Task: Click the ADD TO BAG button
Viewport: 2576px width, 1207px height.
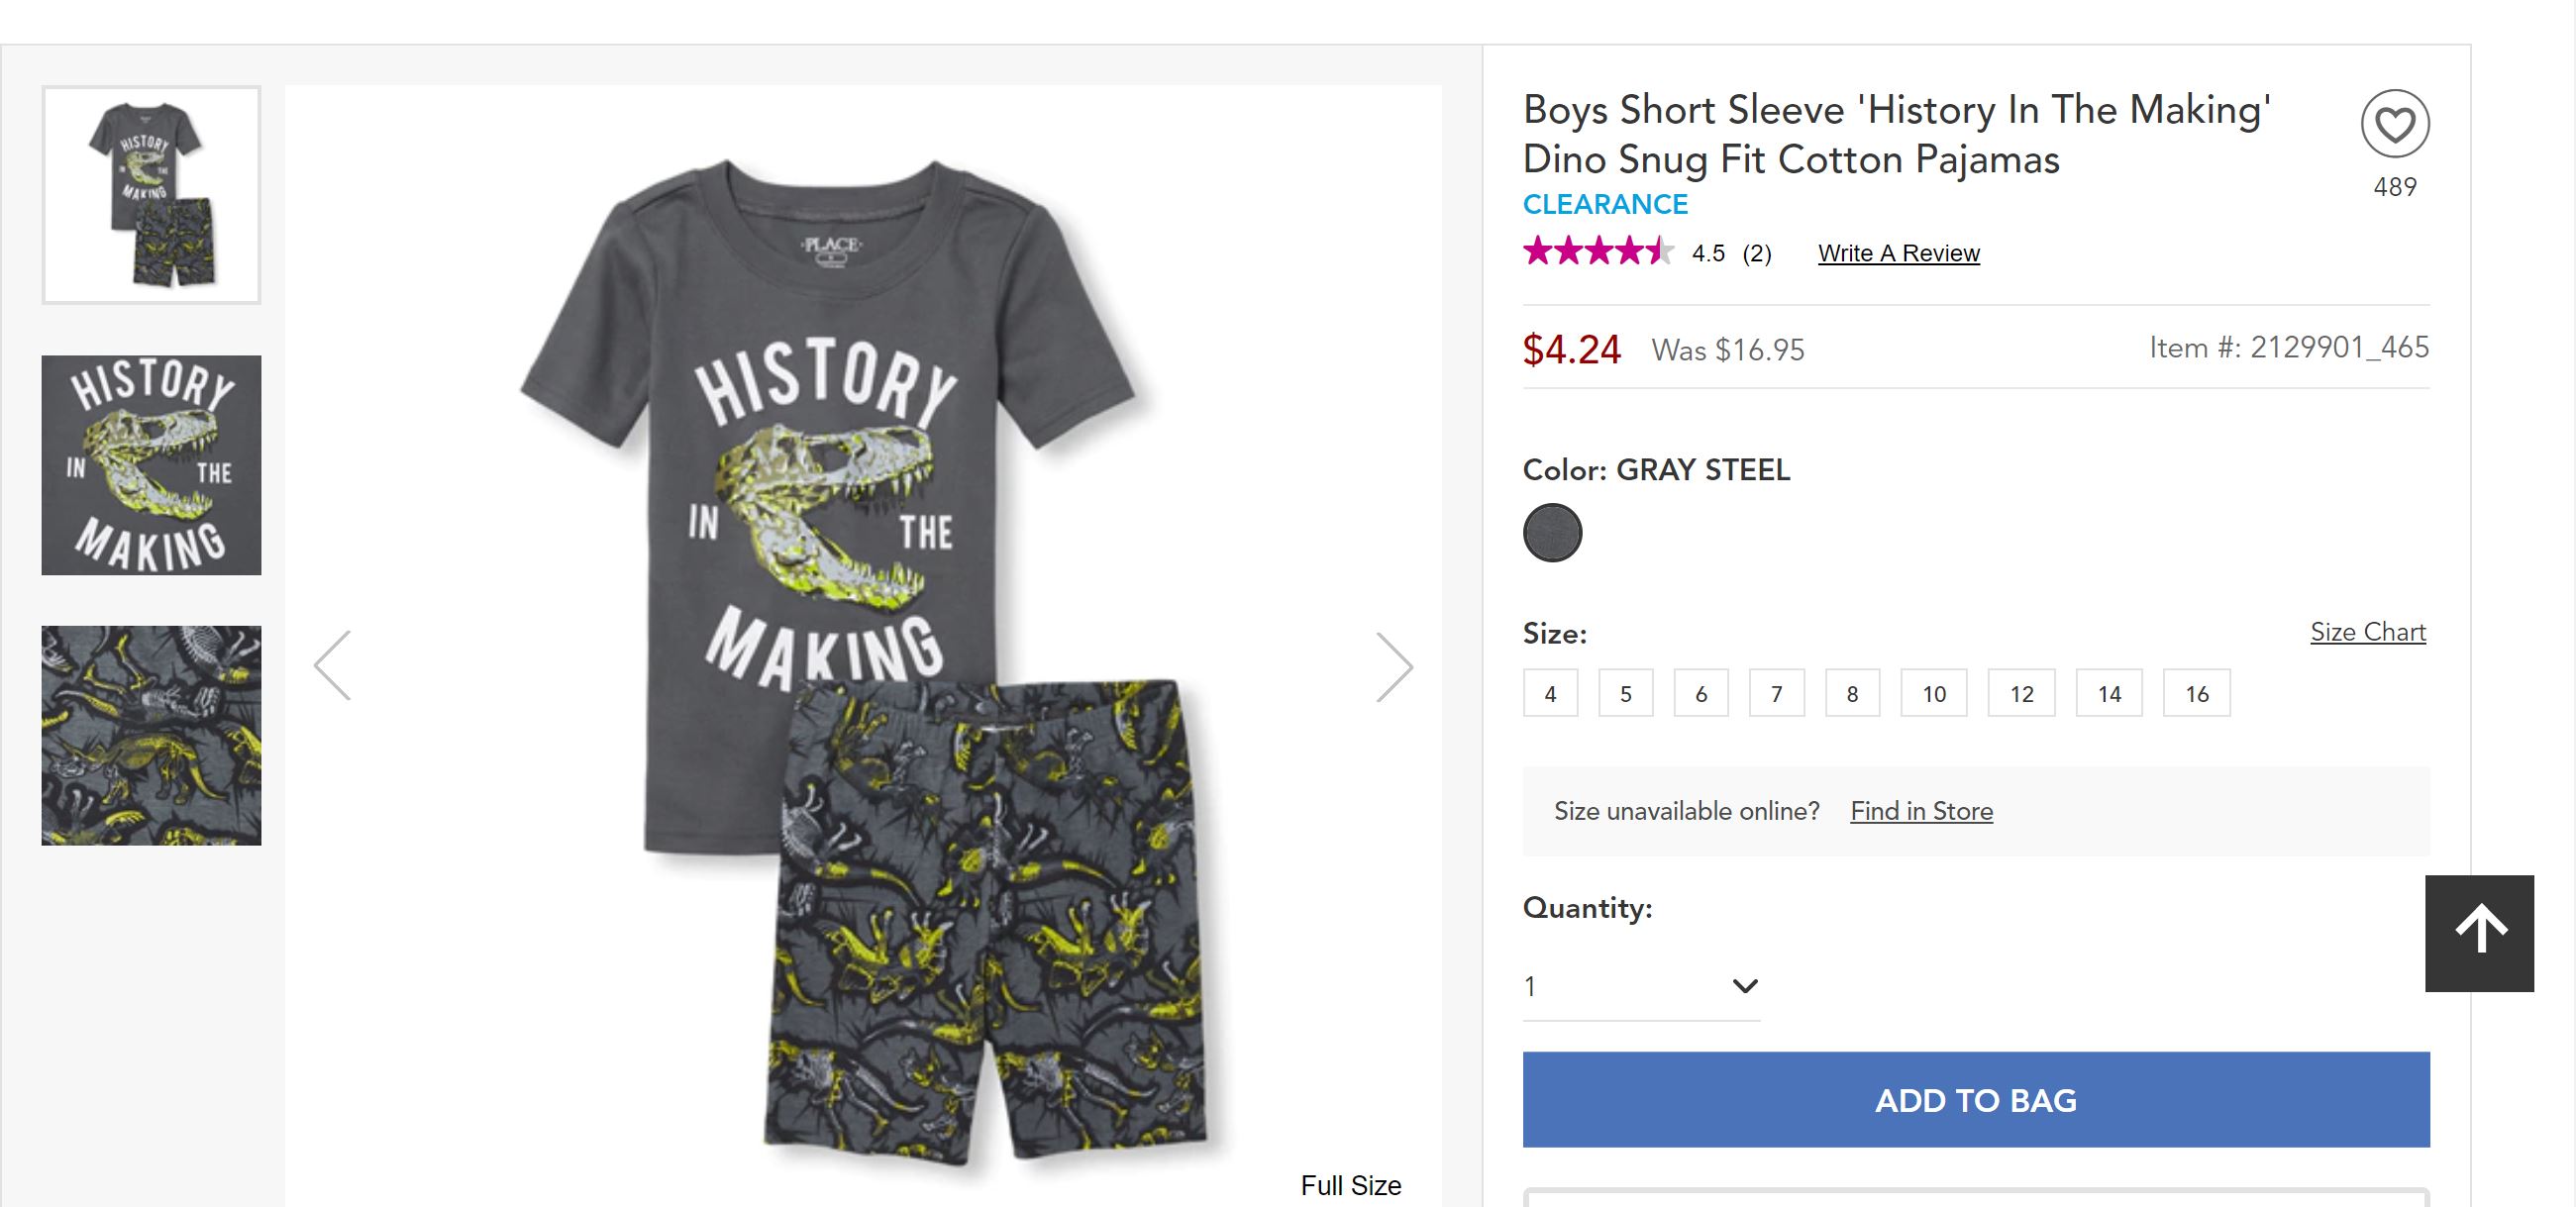Action: pyautogui.click(x=1975, y=1099)
